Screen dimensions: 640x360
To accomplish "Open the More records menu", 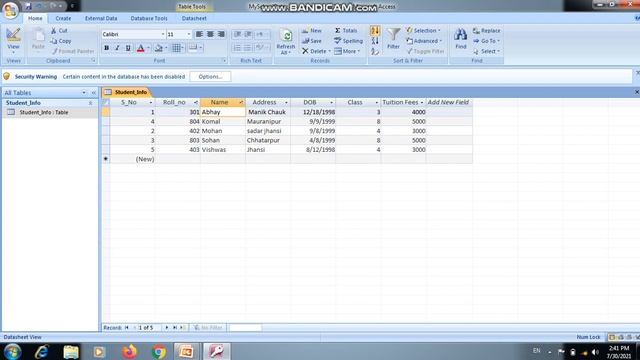I will pyautogui.click(x=347, y=51).
